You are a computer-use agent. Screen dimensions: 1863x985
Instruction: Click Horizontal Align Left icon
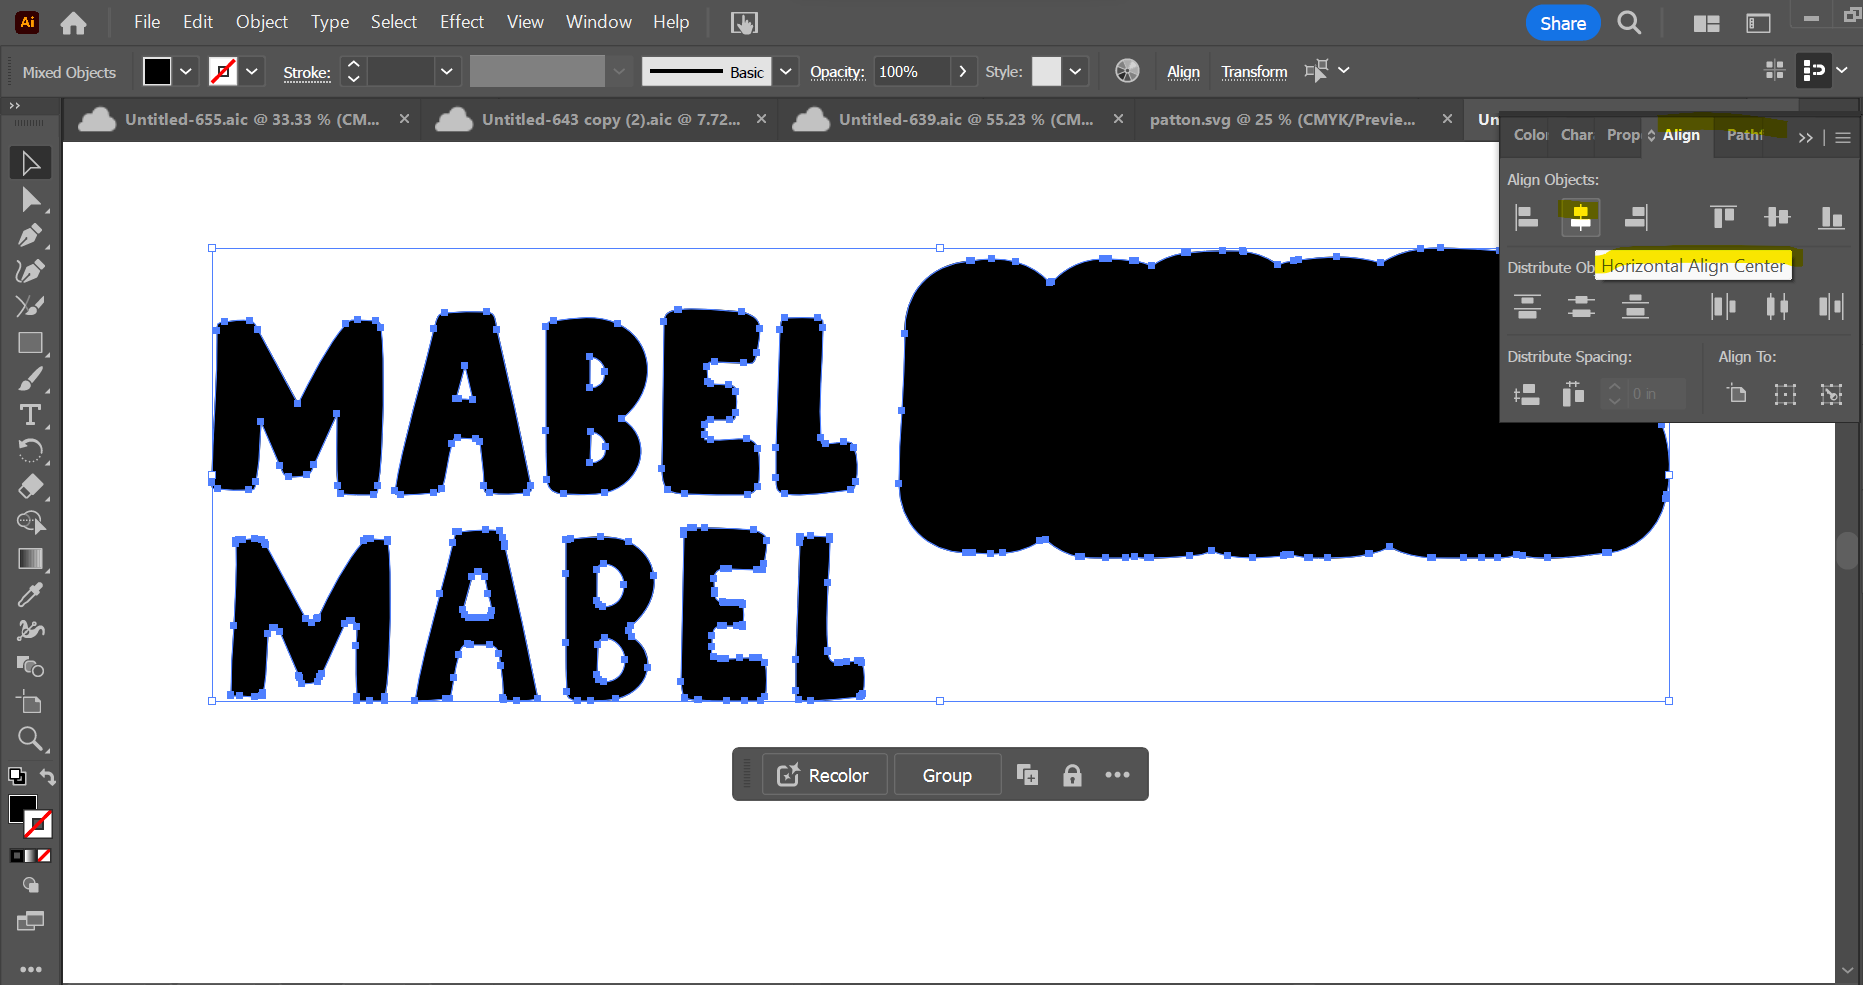pyautogui.click(x=1526, y=217)
